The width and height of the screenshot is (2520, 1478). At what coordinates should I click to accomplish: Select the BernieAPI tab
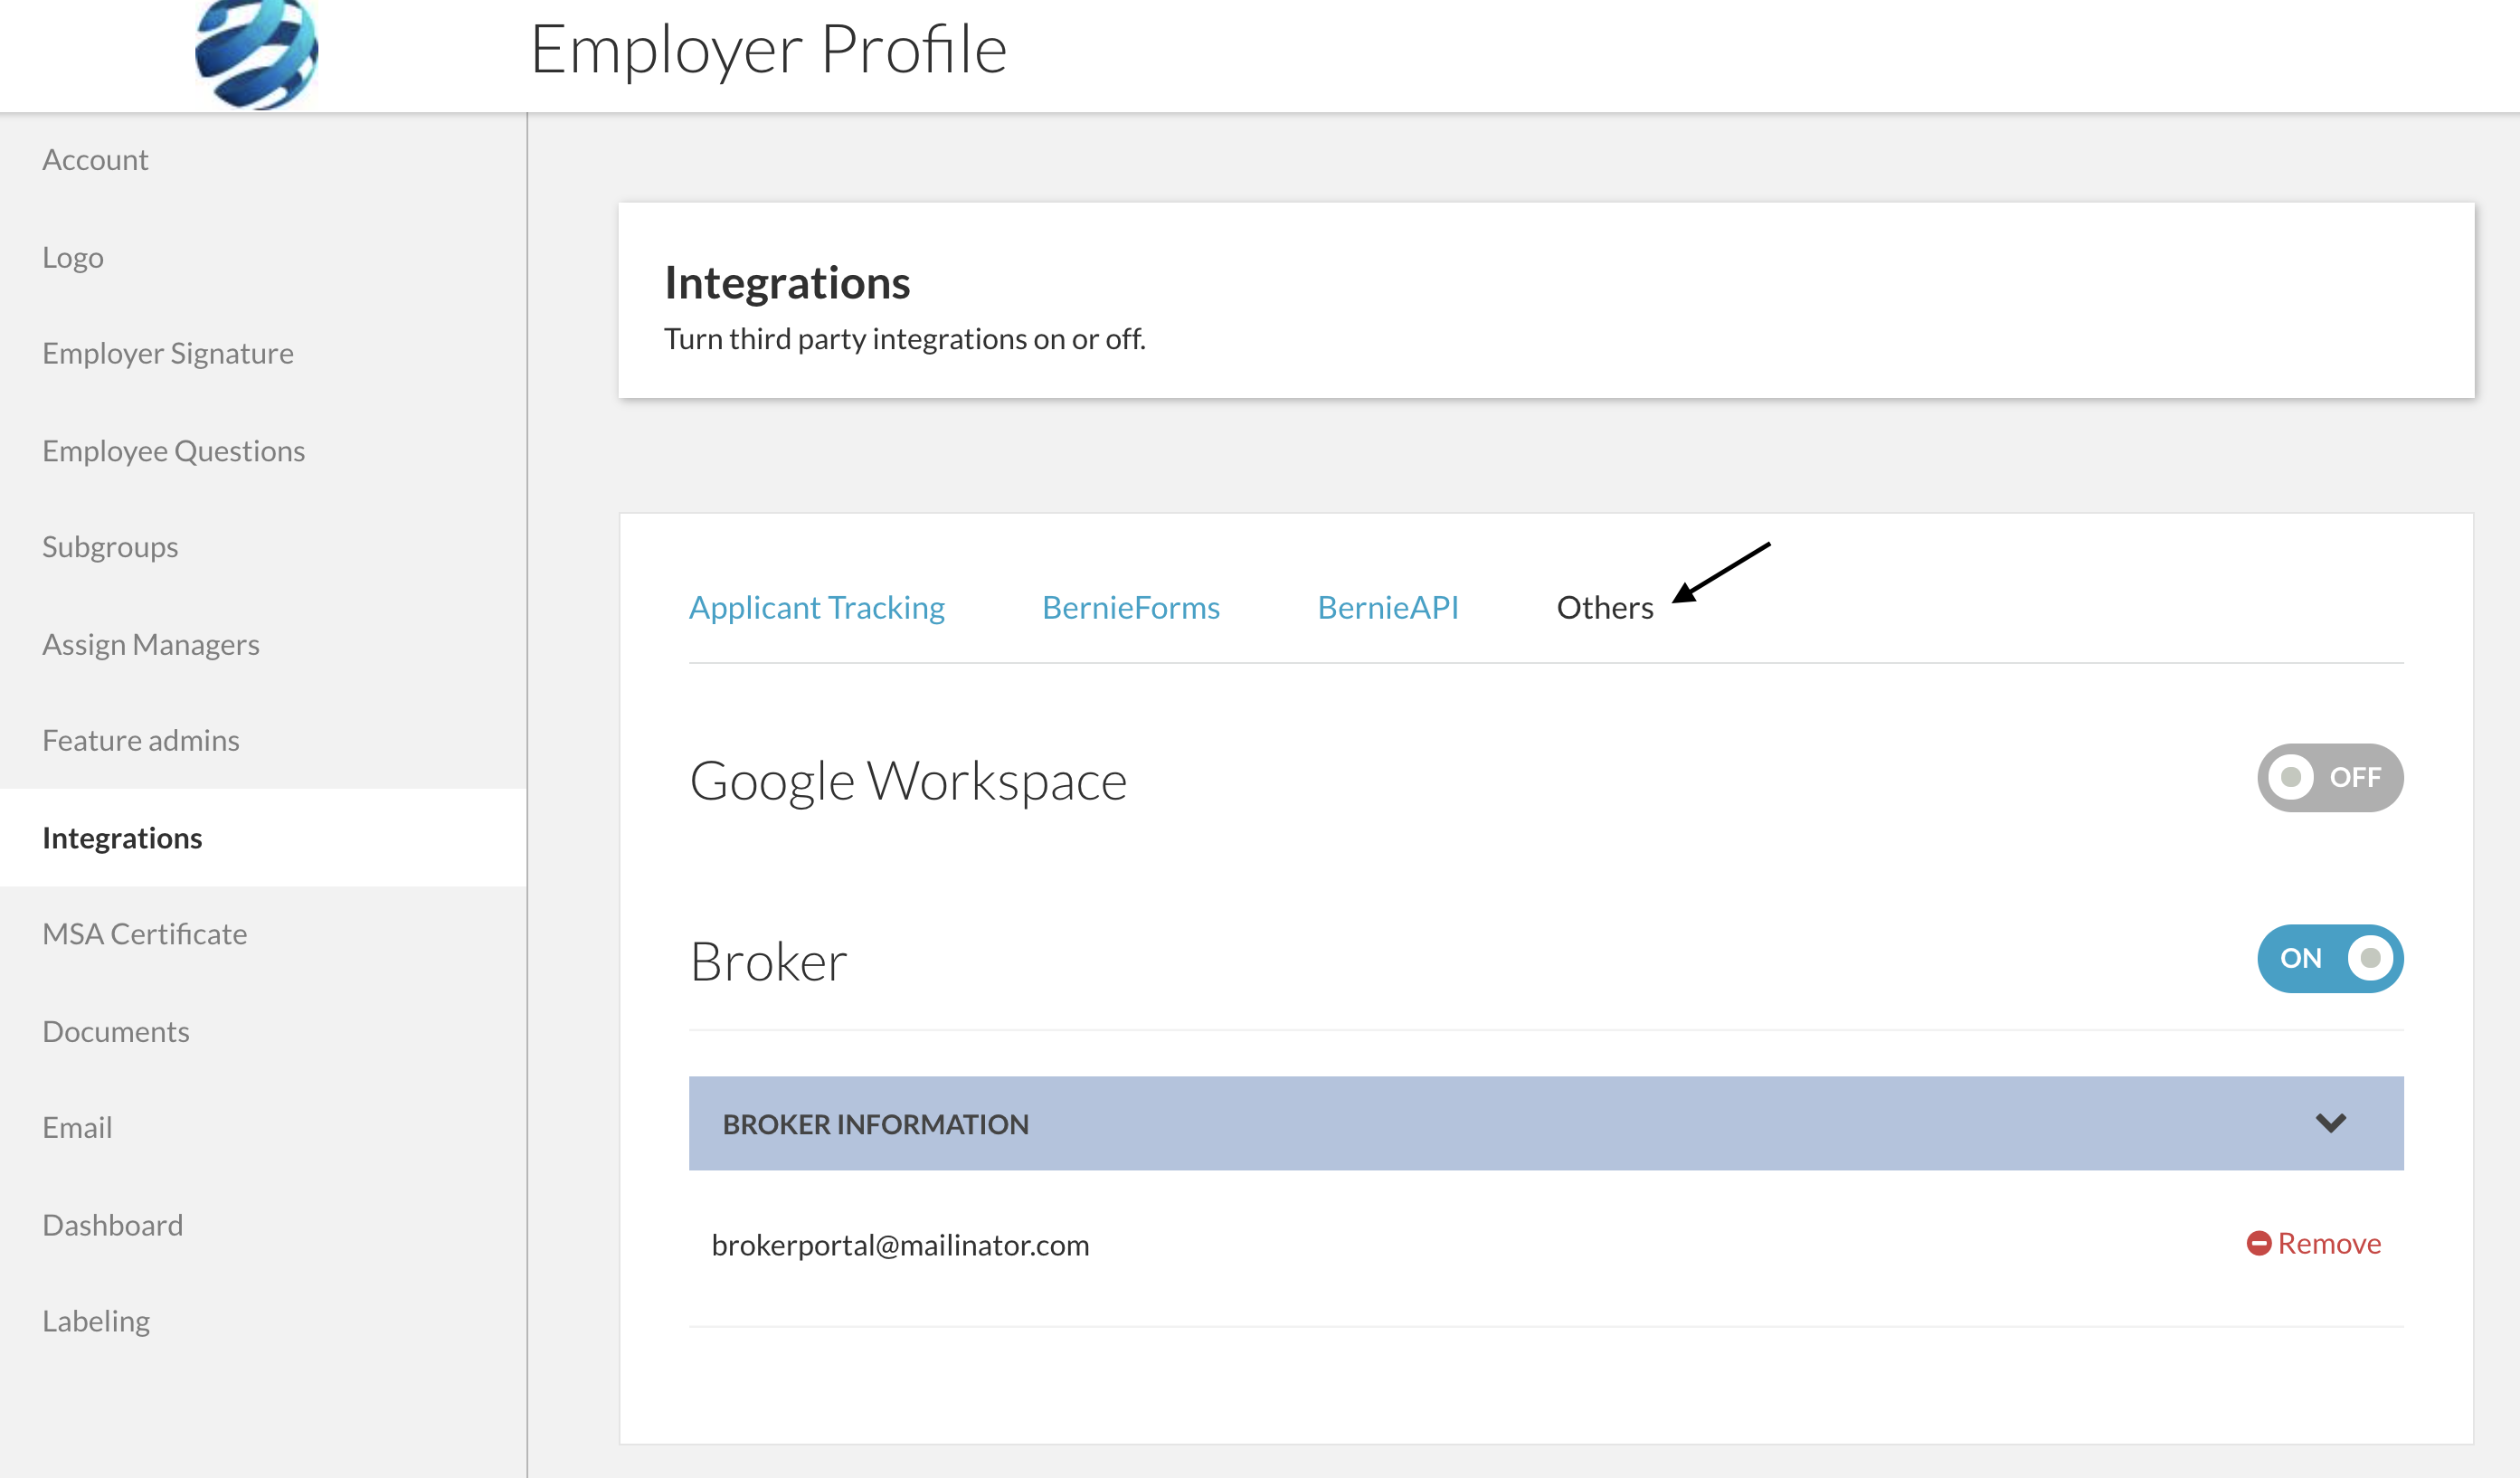[1388, 607]
